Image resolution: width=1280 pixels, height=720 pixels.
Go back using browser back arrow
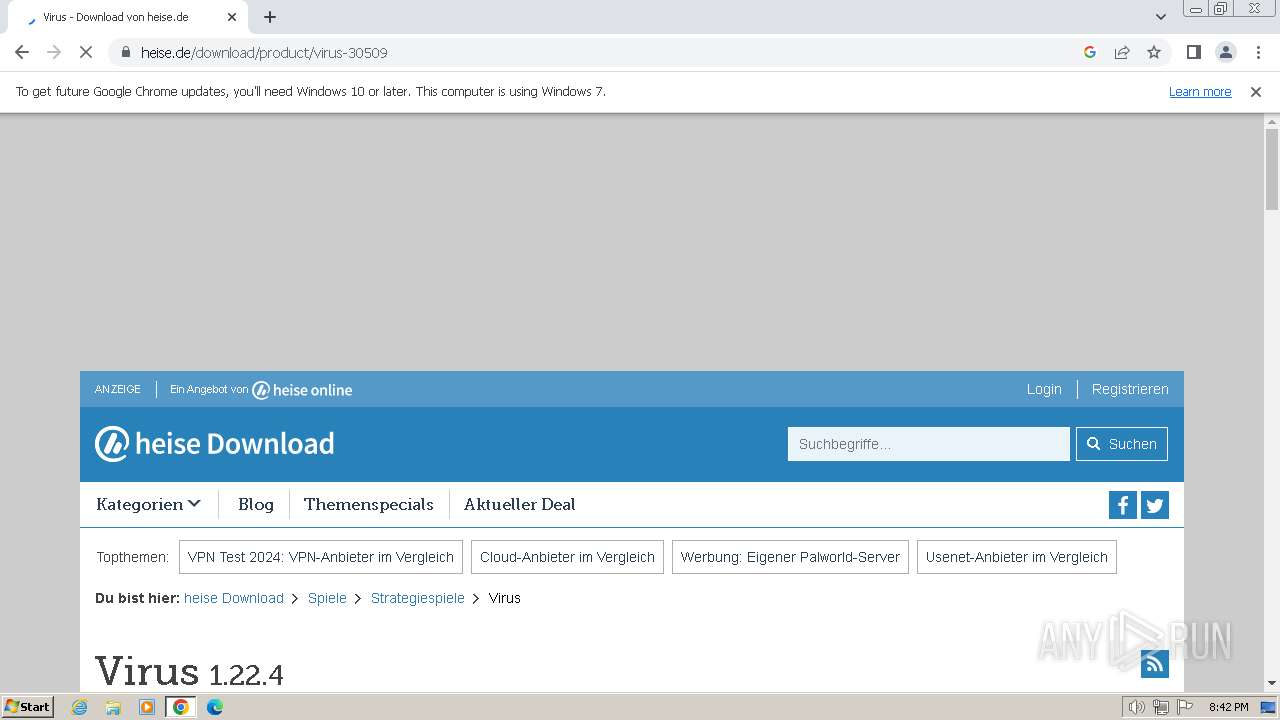coord(22,52)
